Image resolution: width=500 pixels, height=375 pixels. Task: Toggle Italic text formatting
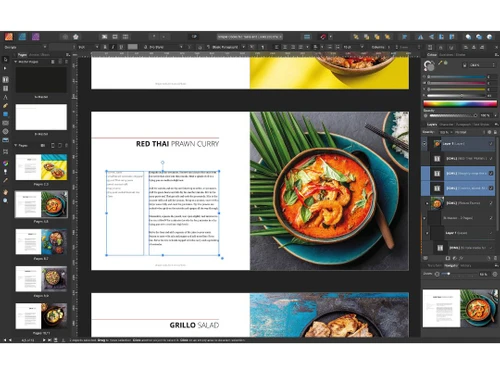[113, 47]
